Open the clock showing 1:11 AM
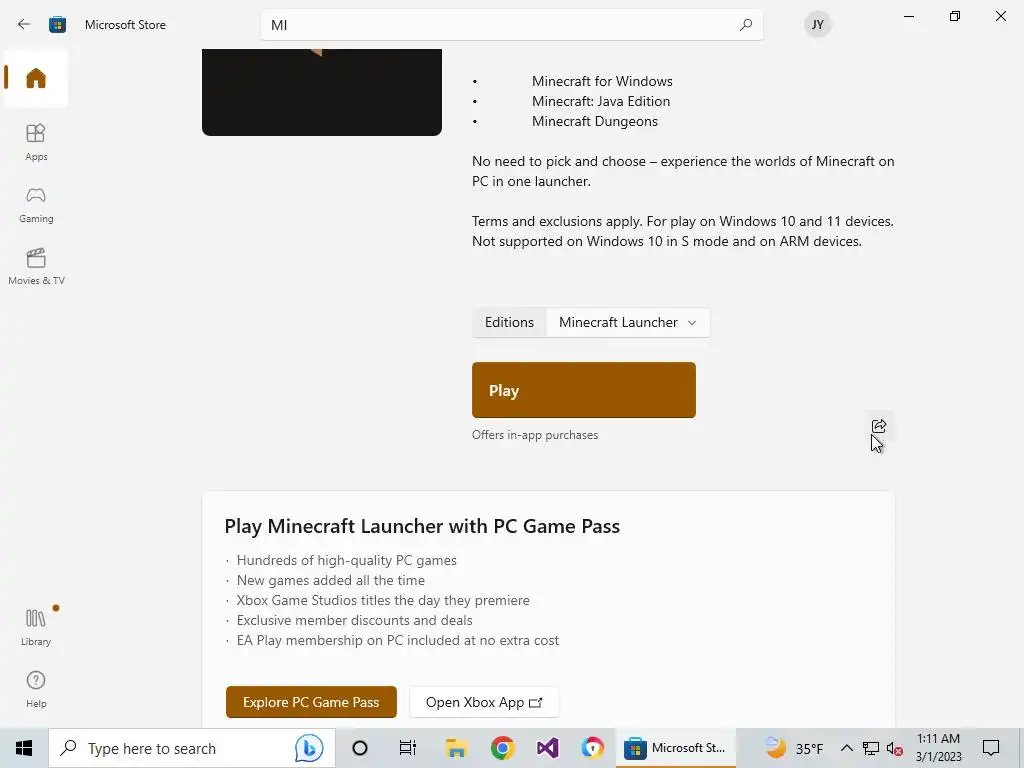1024x768 pixels. [x=938, y=748]
